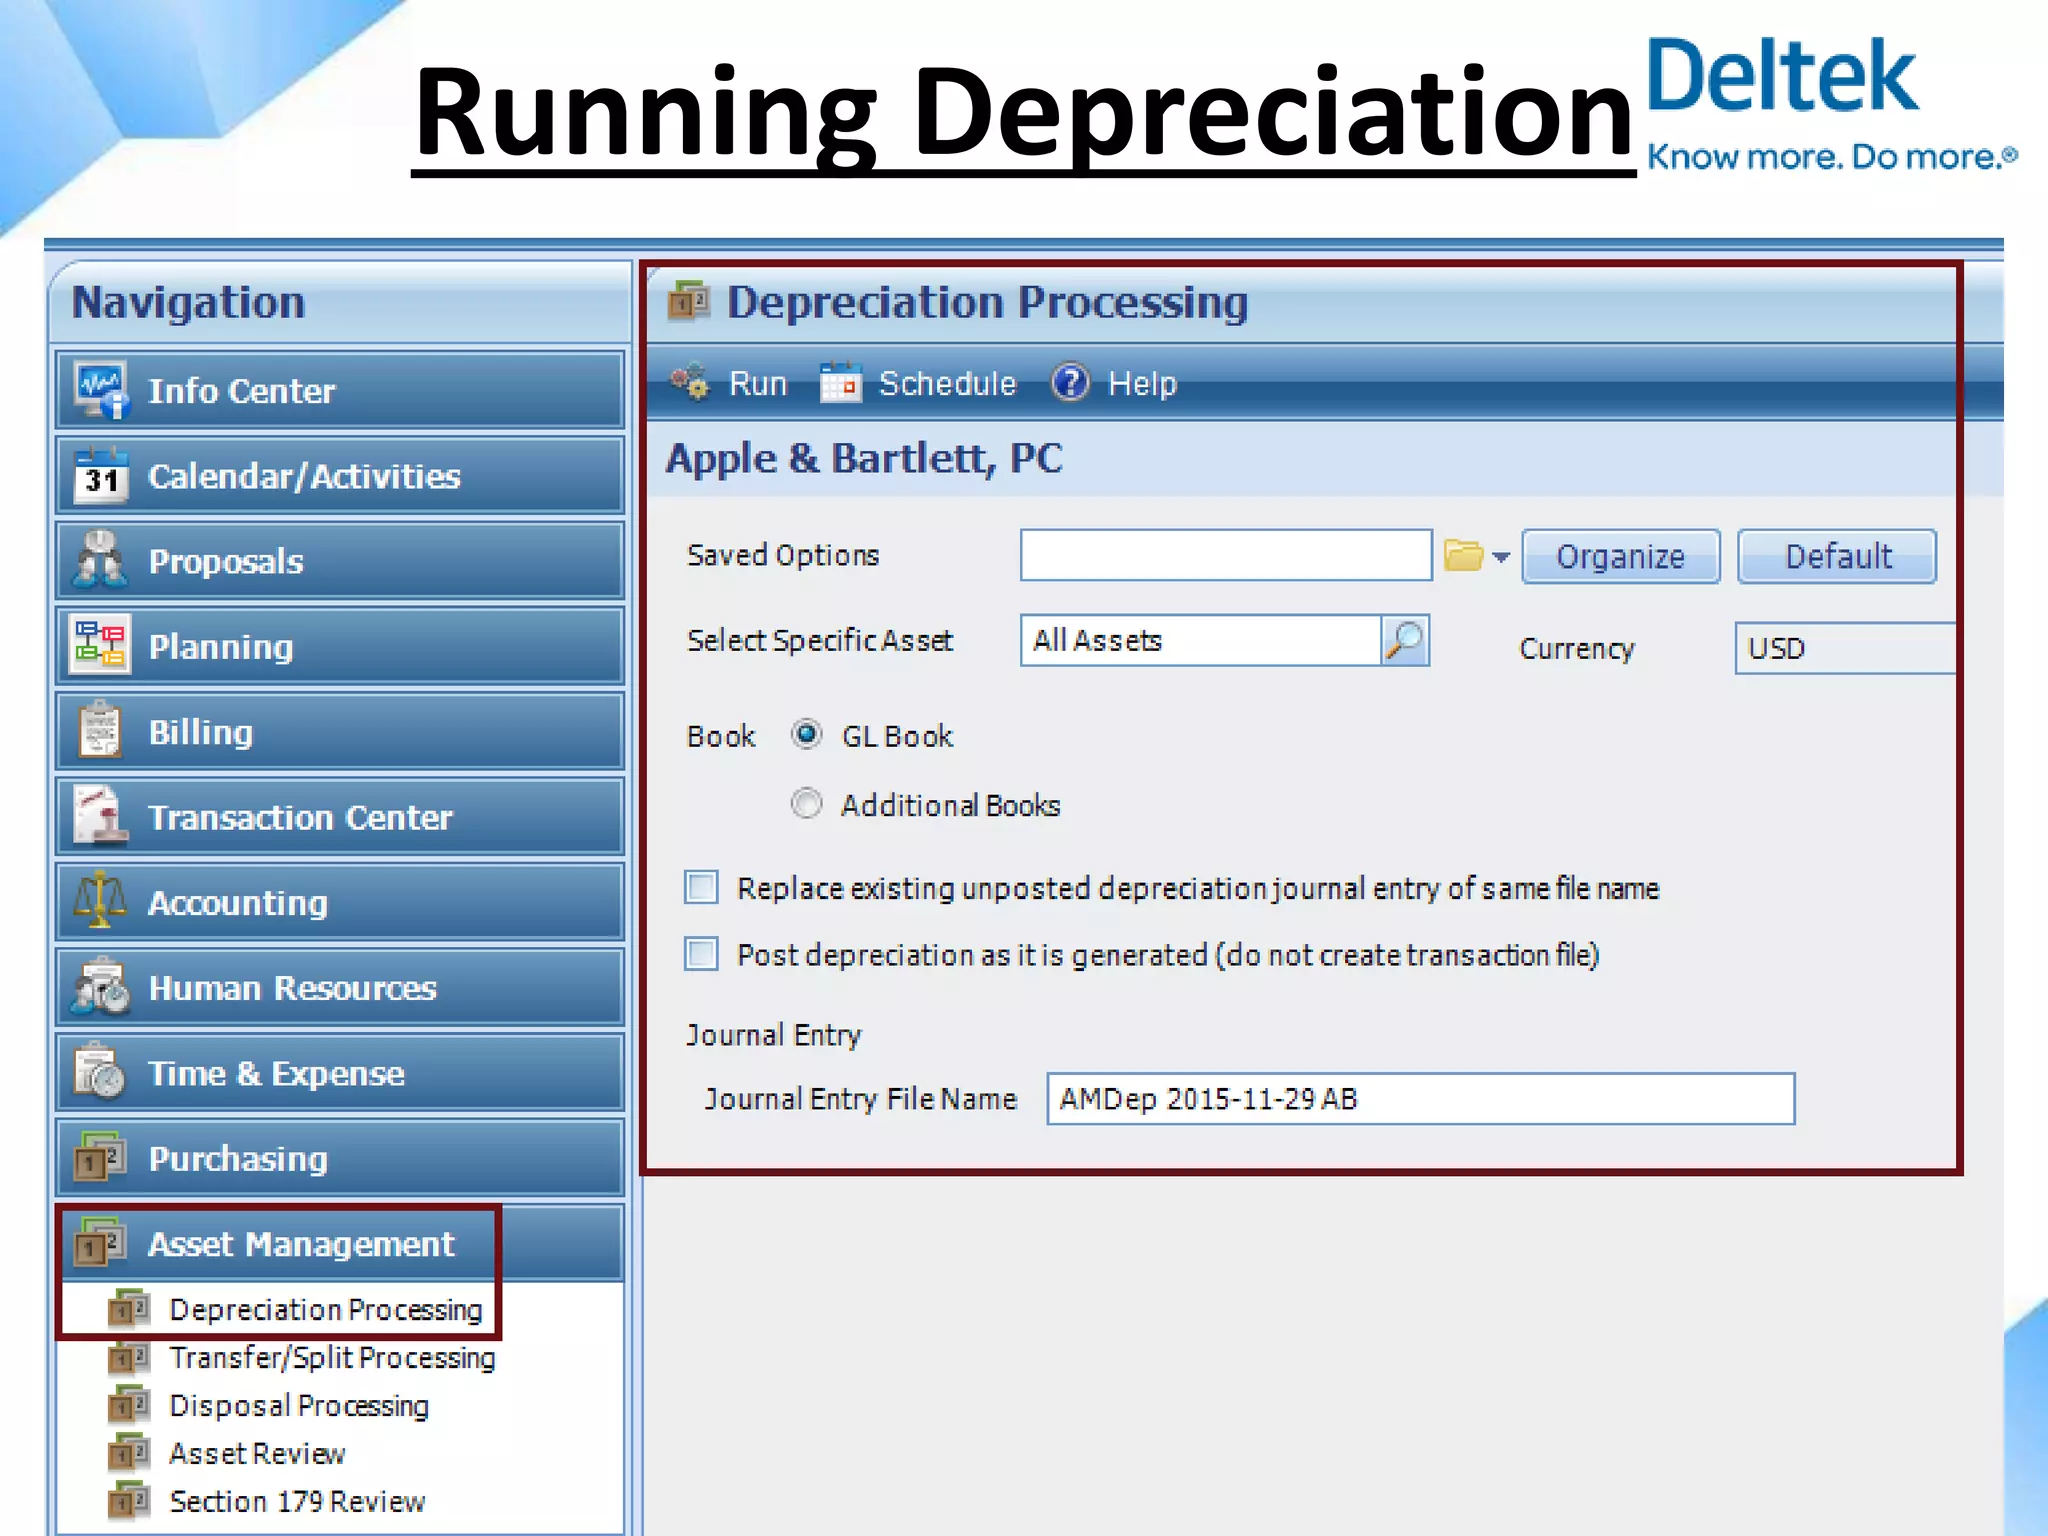The width and height of the screenshot is (2048, 1536).
Task: Open the Currency USD combo box
Action: tap(1846, 648)
